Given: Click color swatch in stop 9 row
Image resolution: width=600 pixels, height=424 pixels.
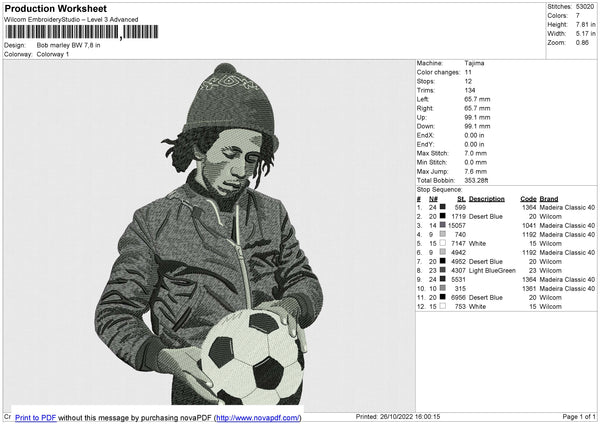Looking at the screenshot, I should point(442,279).
